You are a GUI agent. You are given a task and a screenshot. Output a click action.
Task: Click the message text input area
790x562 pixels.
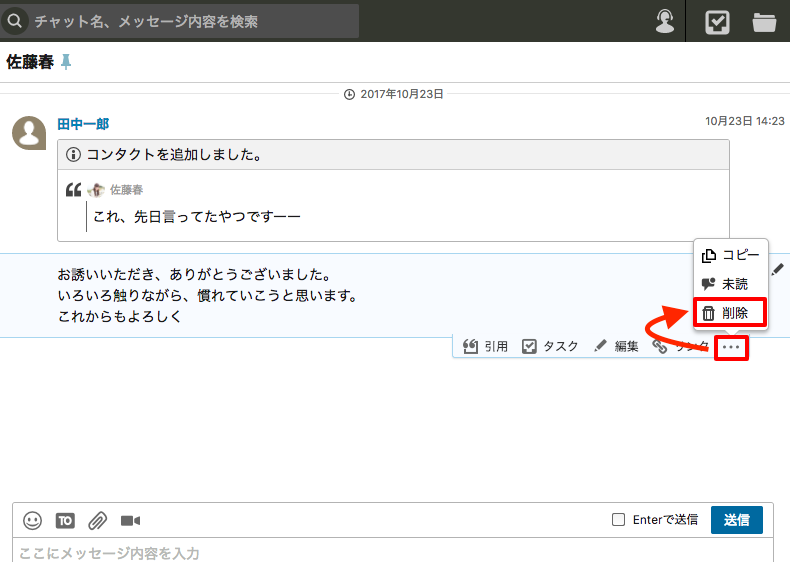pos(390,552)
